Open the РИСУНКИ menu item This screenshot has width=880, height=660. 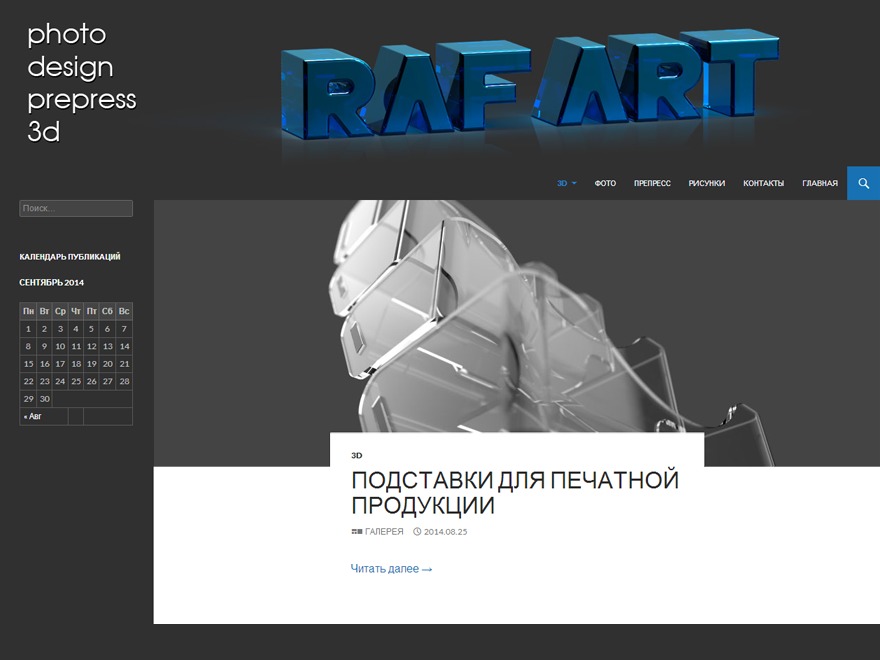tap(707, 184)
